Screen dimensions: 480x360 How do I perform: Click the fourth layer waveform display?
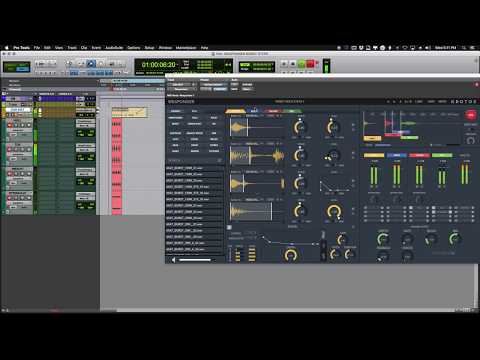(x=257, y=211)
